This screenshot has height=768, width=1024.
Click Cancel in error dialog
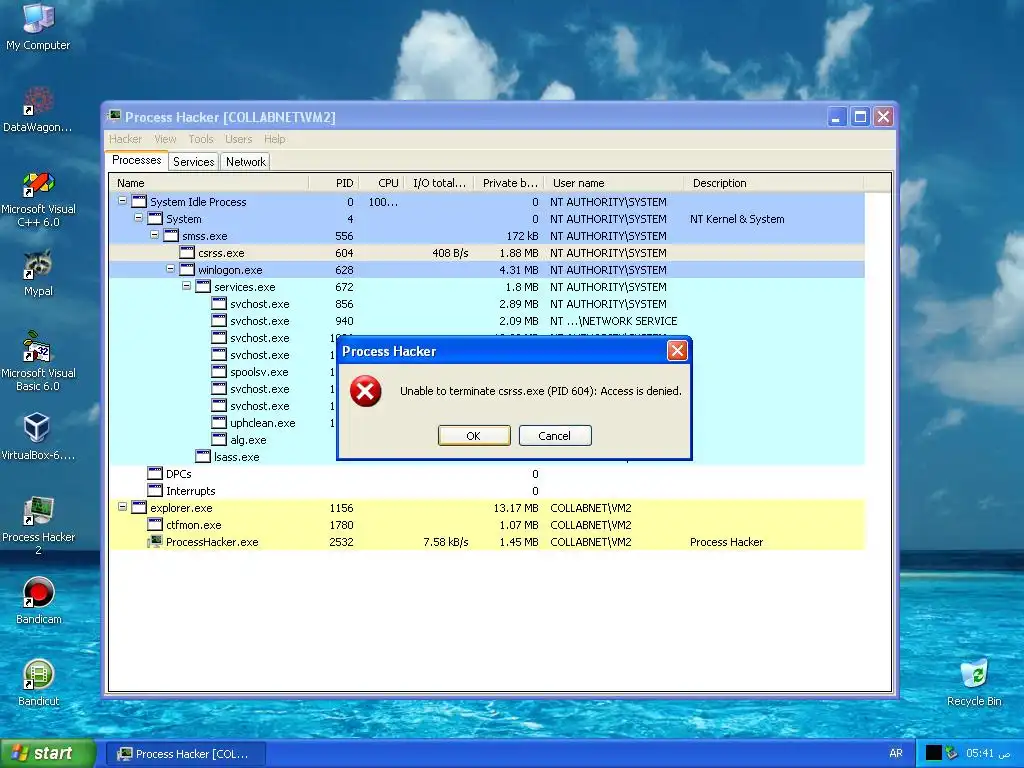[x=554, y=436]
